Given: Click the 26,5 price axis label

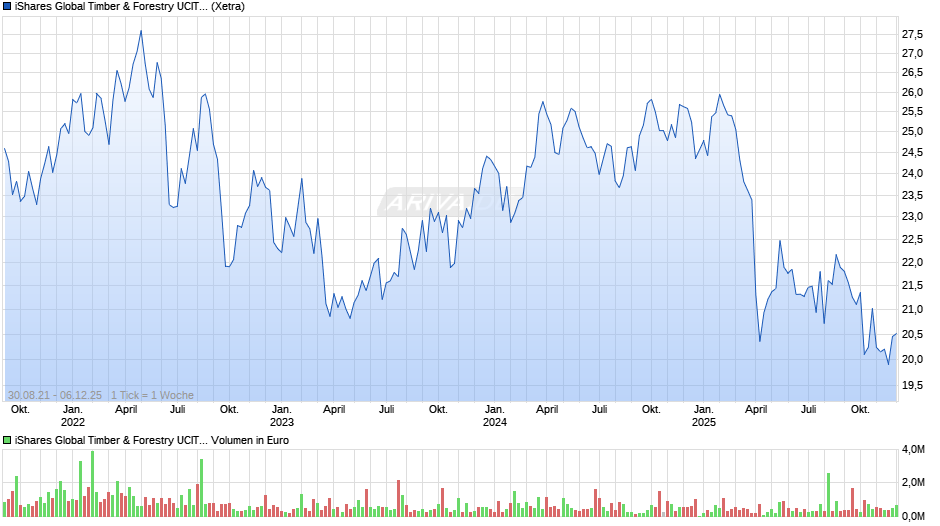Looking at the screenshot, I should tap(912, 73).
